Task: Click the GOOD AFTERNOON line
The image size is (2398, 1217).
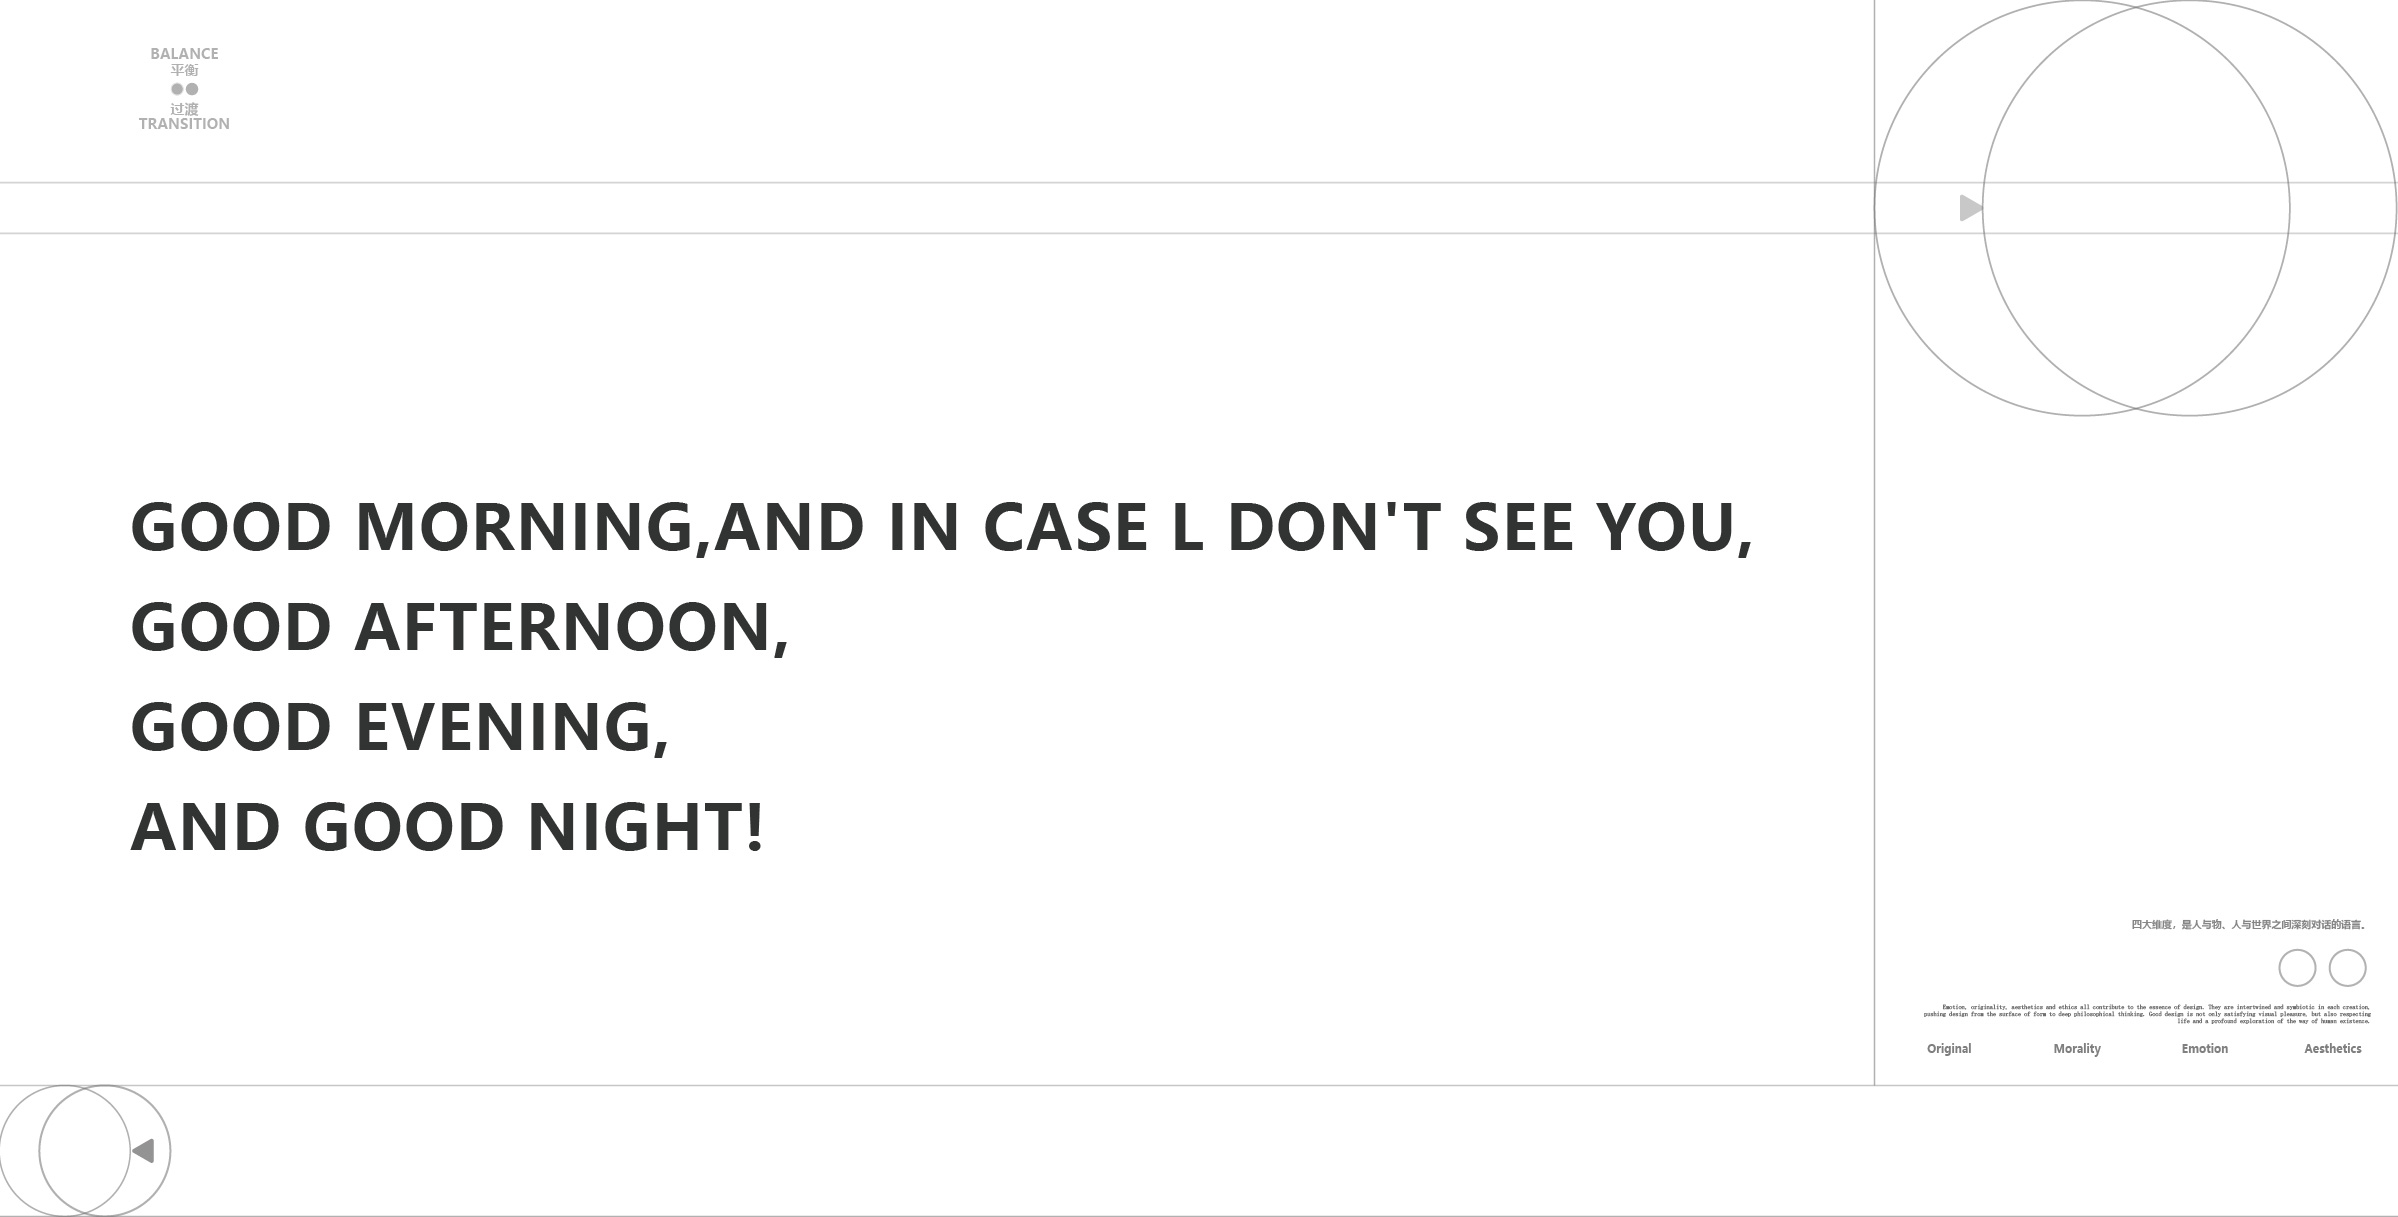Action: click(460, 627)
